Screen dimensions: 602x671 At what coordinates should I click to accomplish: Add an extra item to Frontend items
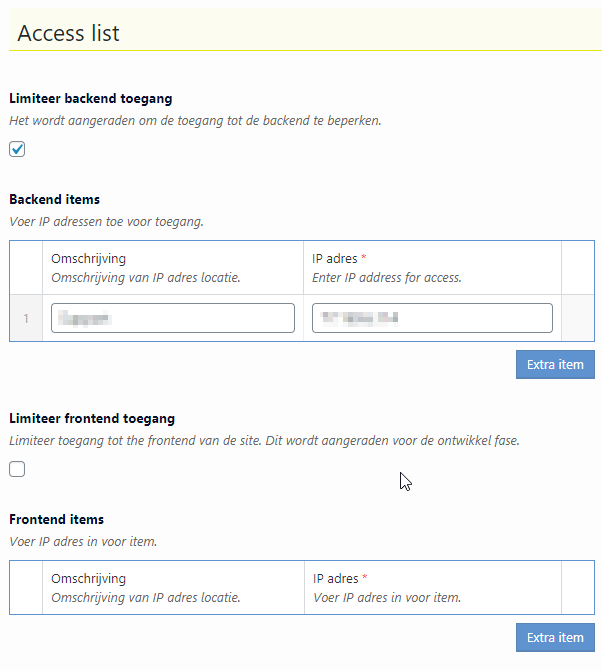(x=555, y=638)
